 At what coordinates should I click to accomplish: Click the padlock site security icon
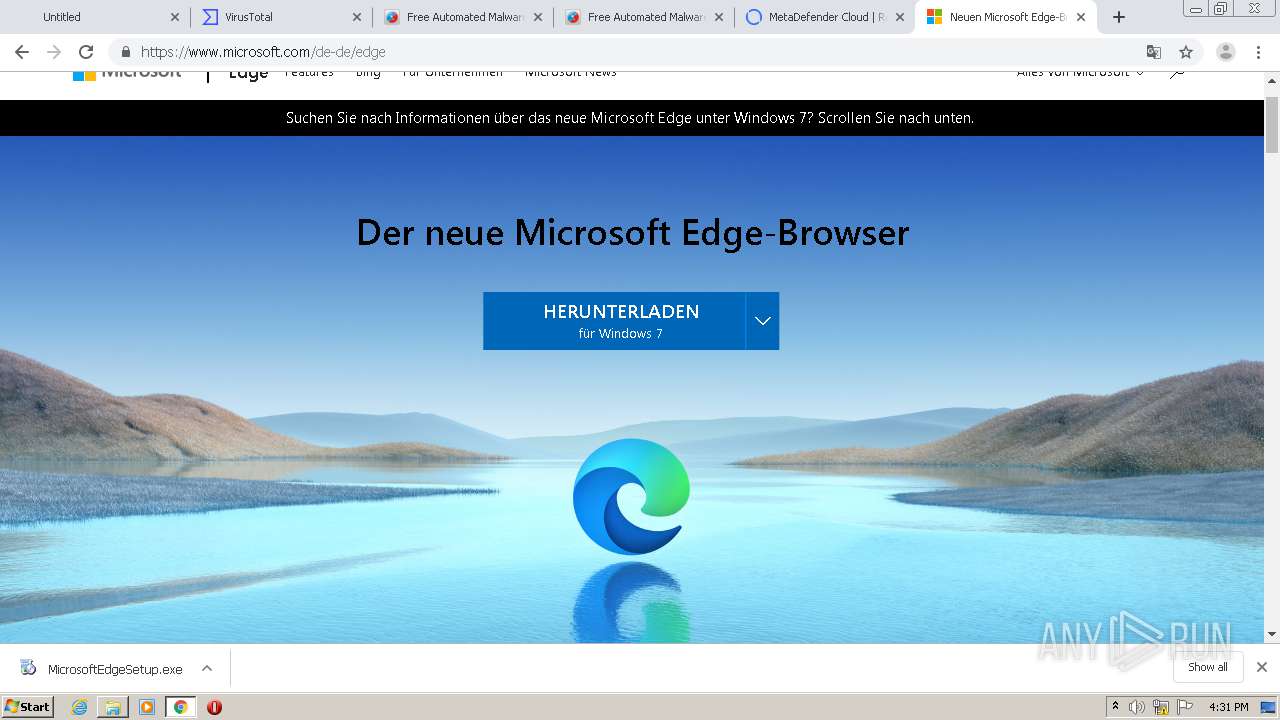click(126, 52)
